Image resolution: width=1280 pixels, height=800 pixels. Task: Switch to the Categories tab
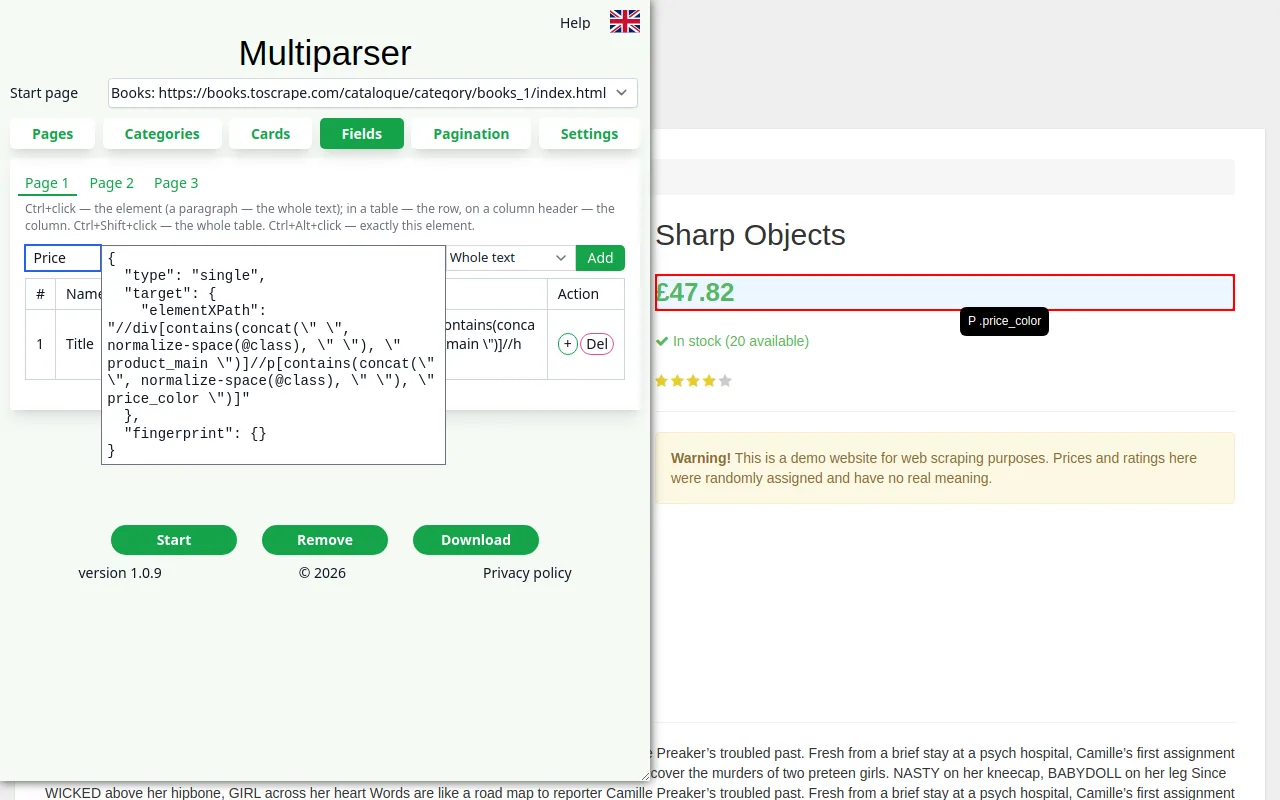coord(162,134)
